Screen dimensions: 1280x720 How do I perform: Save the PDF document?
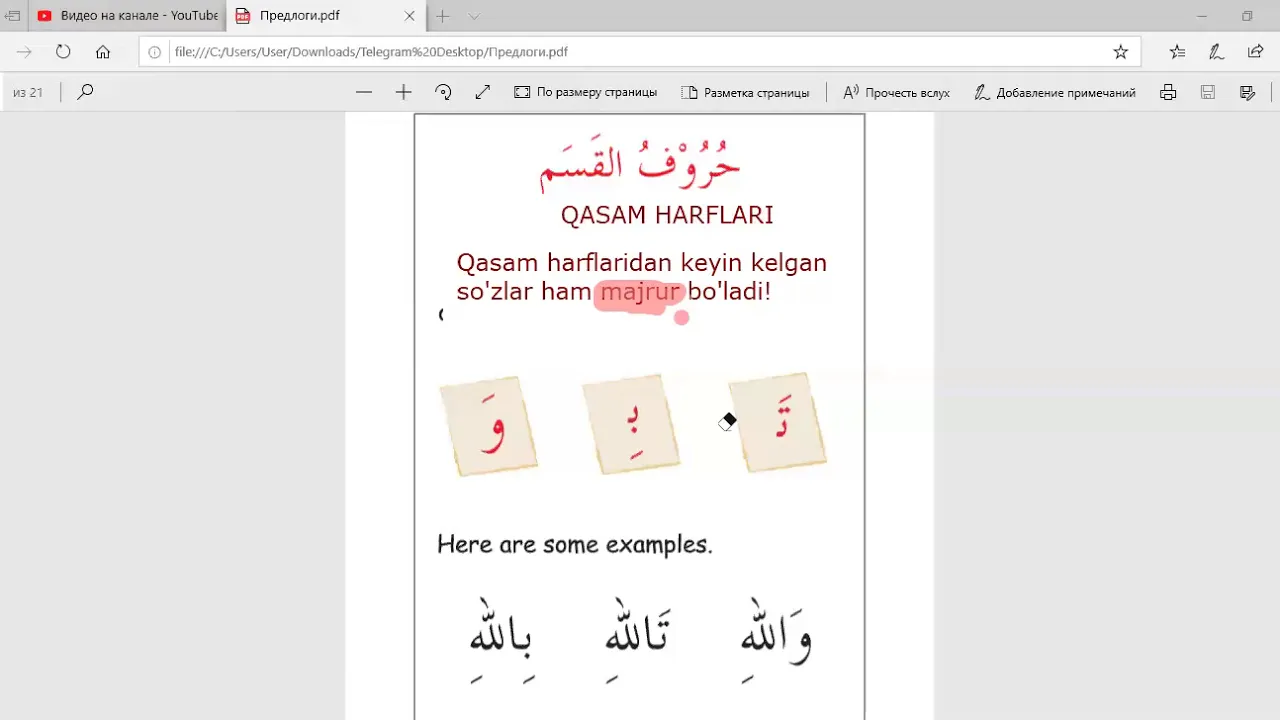point(1208,92)
